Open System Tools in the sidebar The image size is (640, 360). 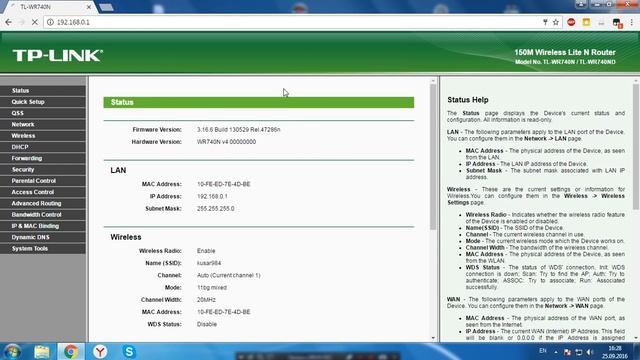(x=43, y=249)
